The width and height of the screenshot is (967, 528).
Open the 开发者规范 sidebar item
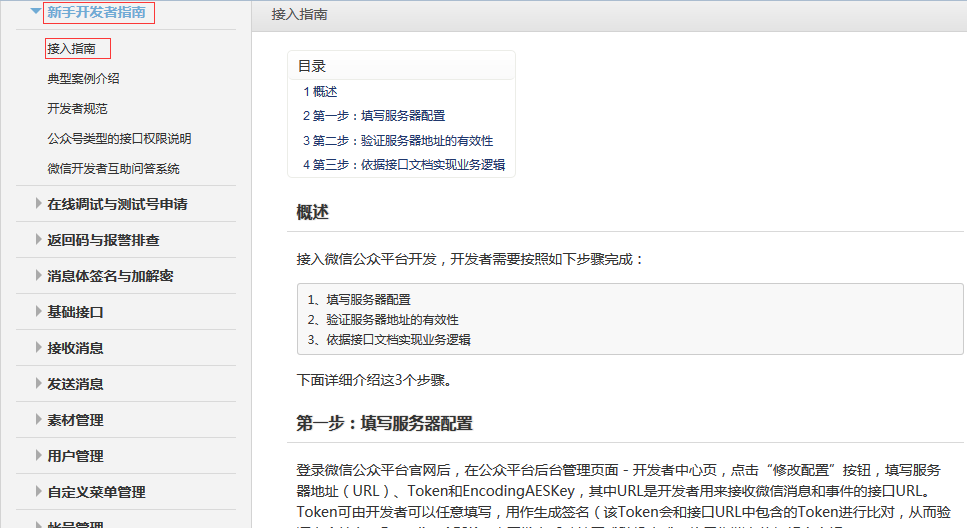[77, 109]
